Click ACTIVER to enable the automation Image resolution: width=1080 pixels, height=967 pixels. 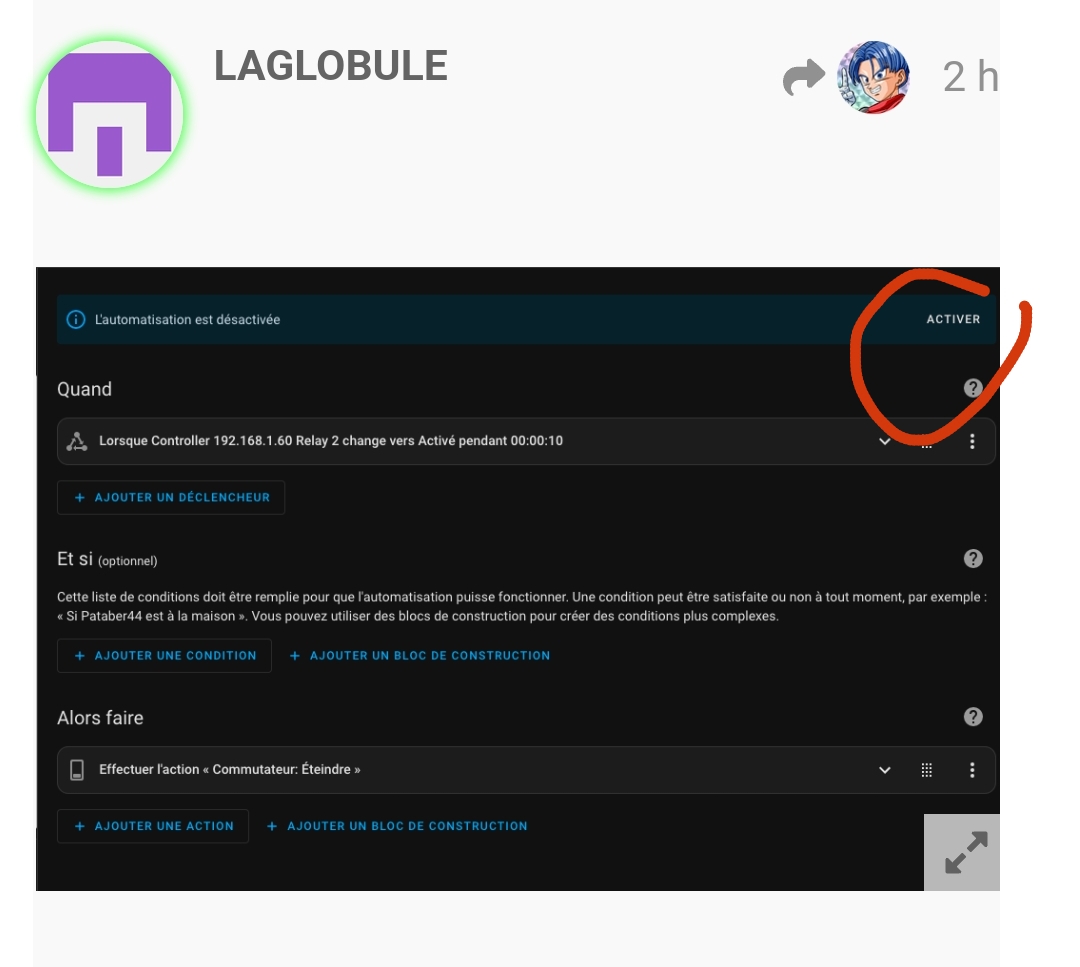pyautogui.click(x=953, y=320)
